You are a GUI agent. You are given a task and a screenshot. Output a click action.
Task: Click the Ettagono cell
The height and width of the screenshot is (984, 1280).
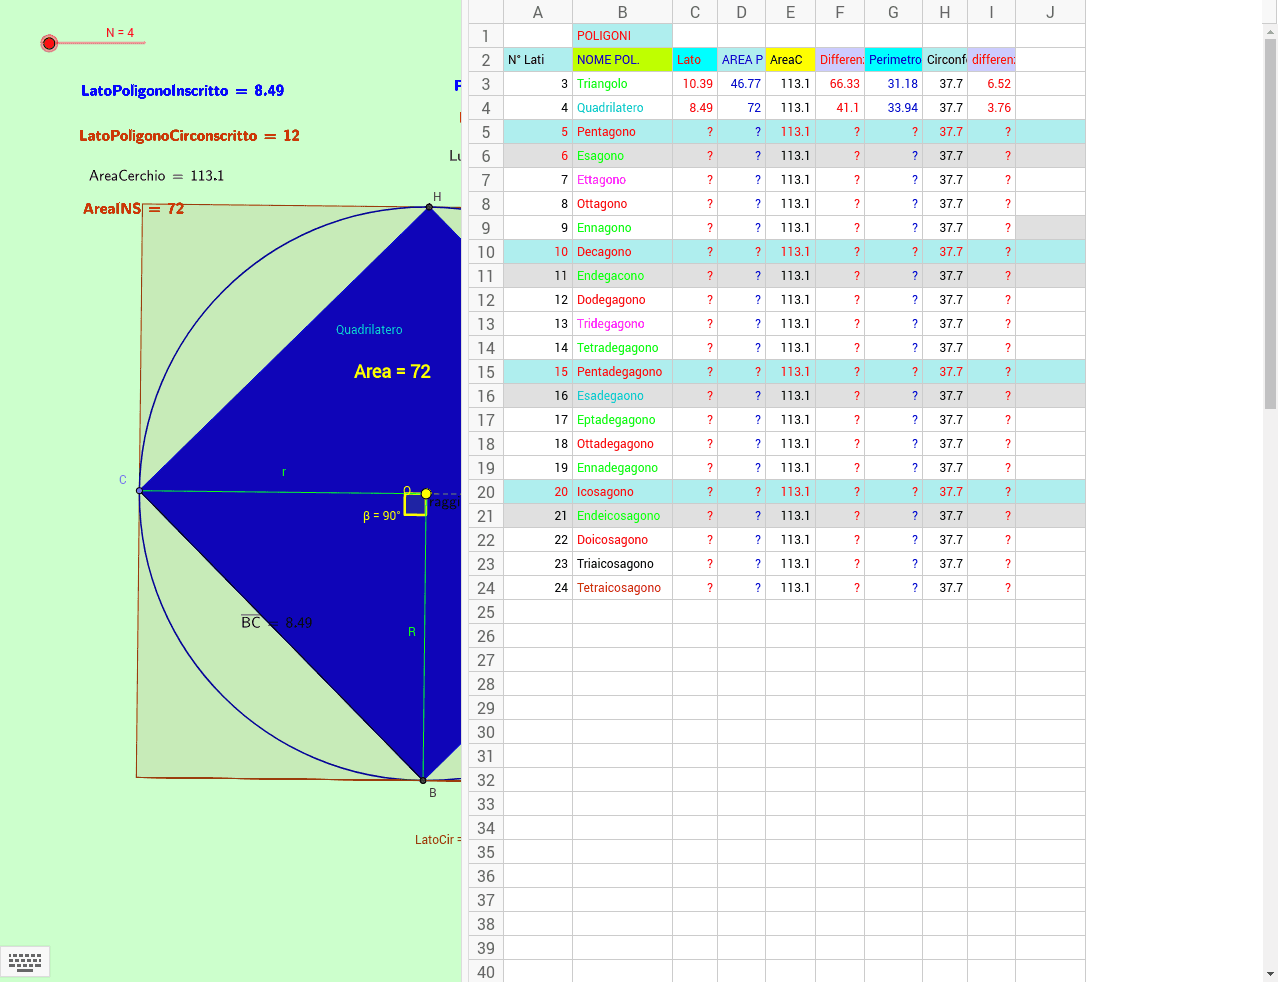tap(623, 180)
